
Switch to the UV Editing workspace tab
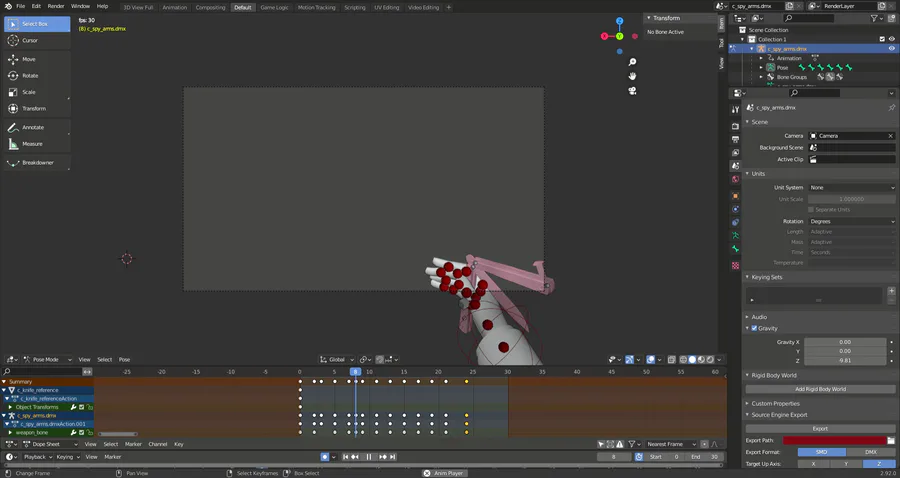[x=386, y=7]
